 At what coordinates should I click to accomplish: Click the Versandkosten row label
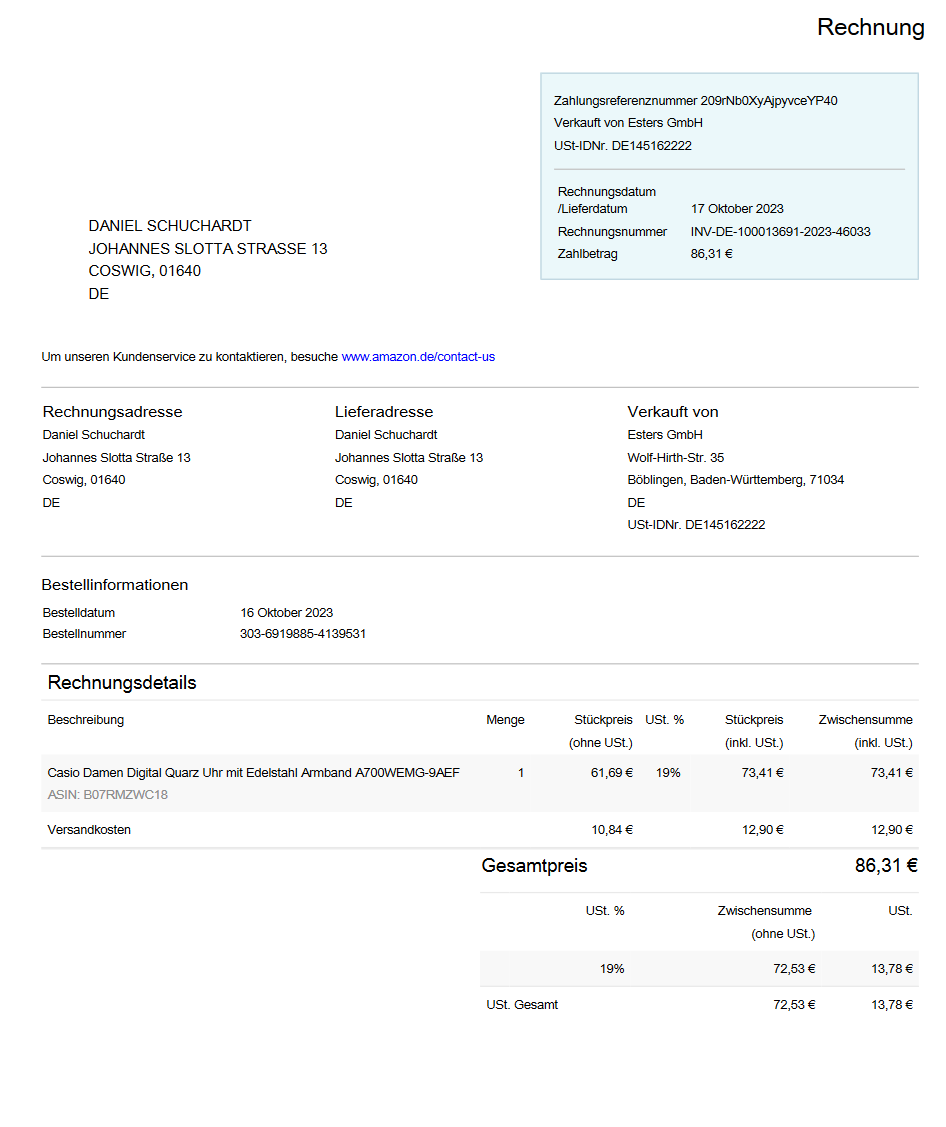89,830
